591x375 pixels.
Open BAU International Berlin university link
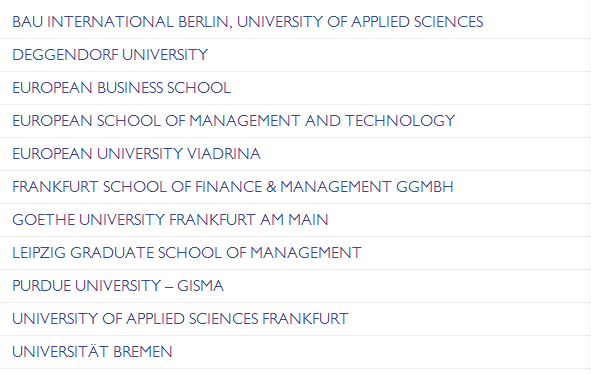(248, 22)
